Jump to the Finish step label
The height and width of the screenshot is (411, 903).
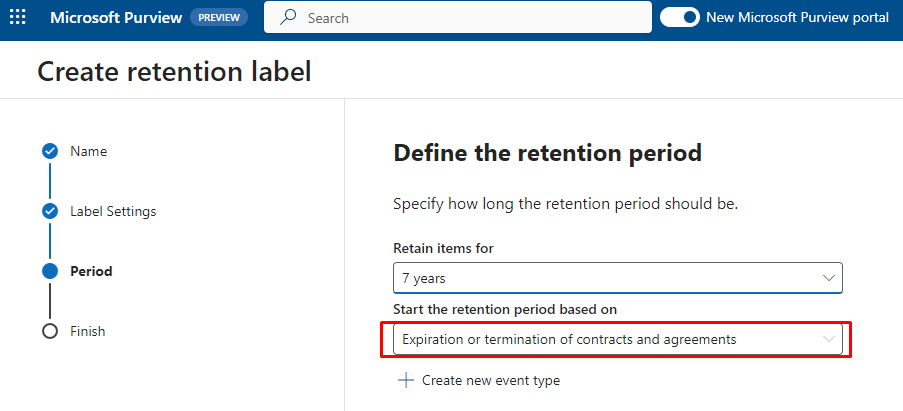click(87, 331)
